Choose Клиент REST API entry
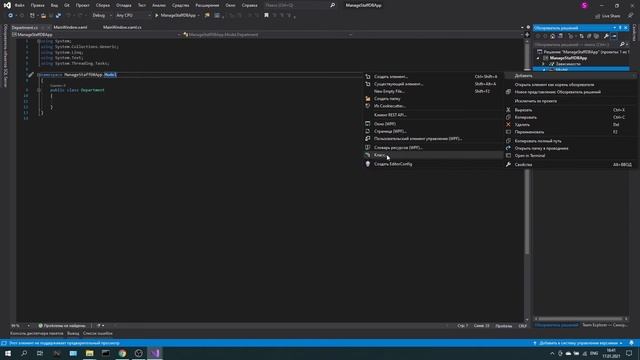 [433, 115]
